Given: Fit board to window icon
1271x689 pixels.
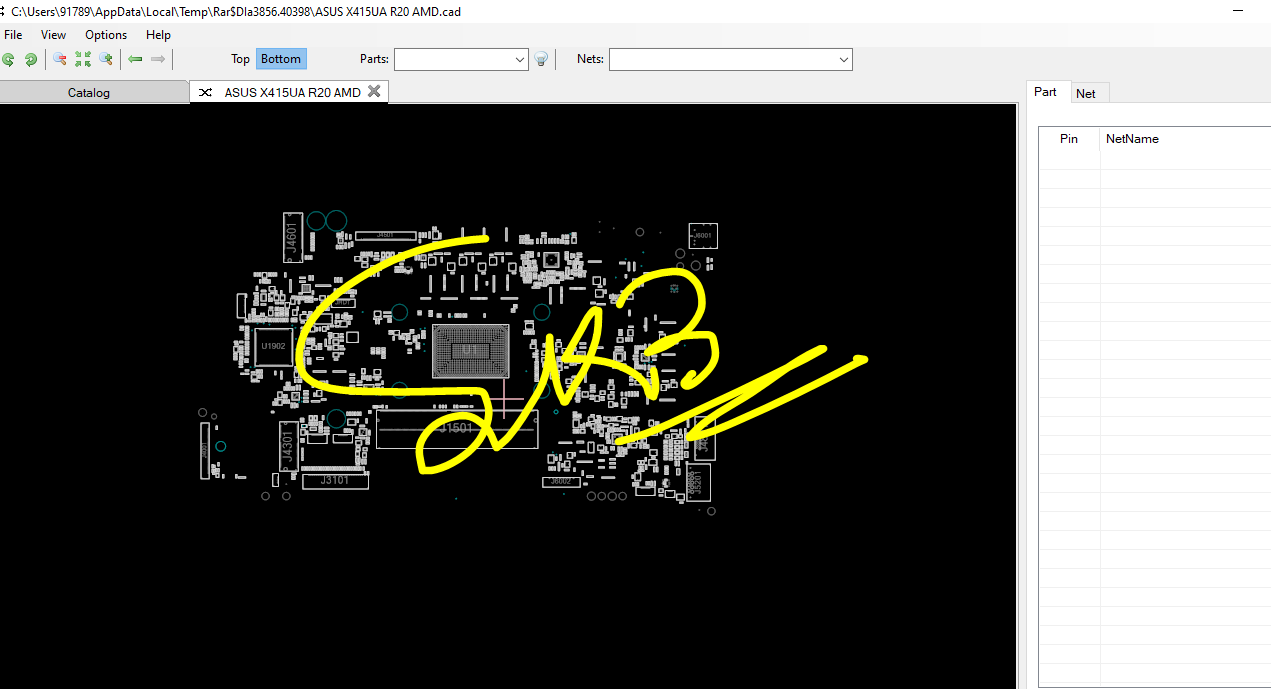Looking at the screenshot, I should 83,59.
